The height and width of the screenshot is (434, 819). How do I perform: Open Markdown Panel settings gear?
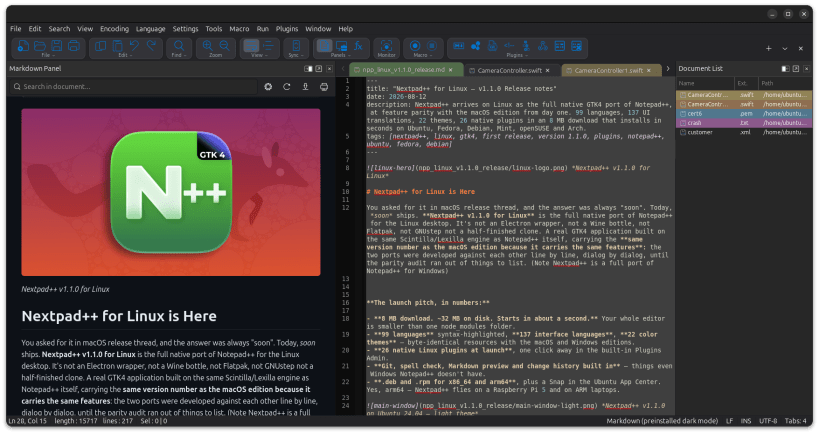[268, 87]
